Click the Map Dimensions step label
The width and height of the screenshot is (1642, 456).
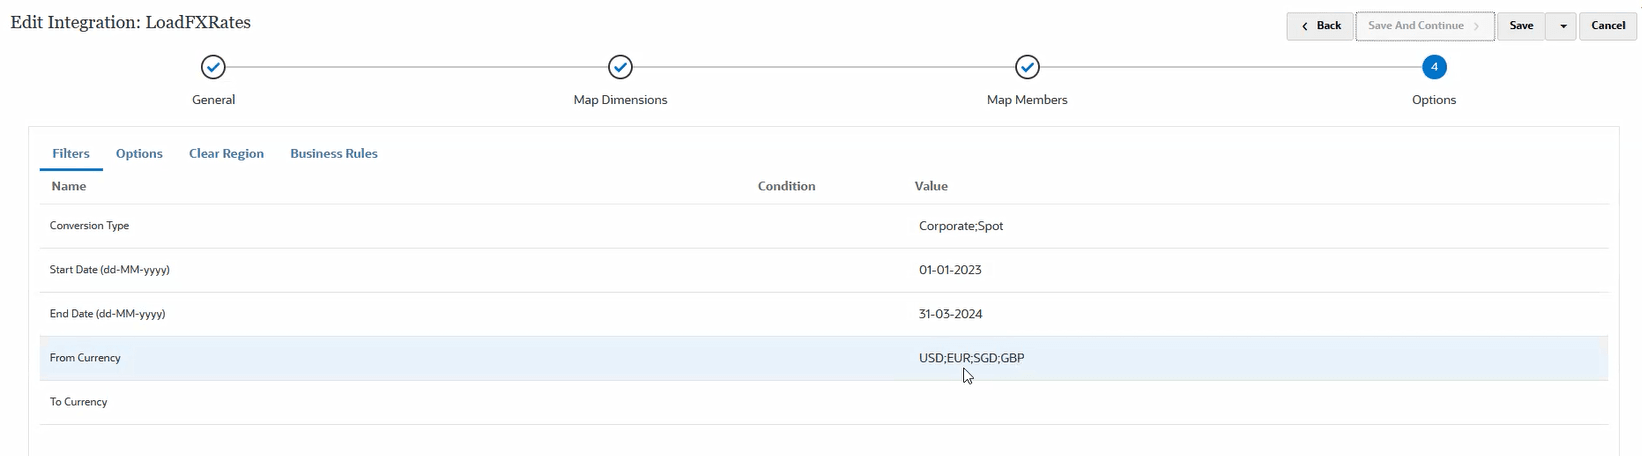tap(620, 100)
